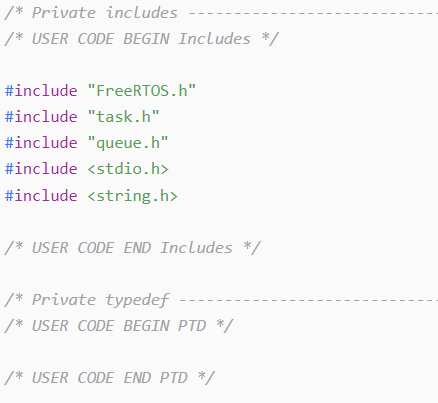
Task: Click #include keyword before FreeRTOS.h
Action: 41,91
